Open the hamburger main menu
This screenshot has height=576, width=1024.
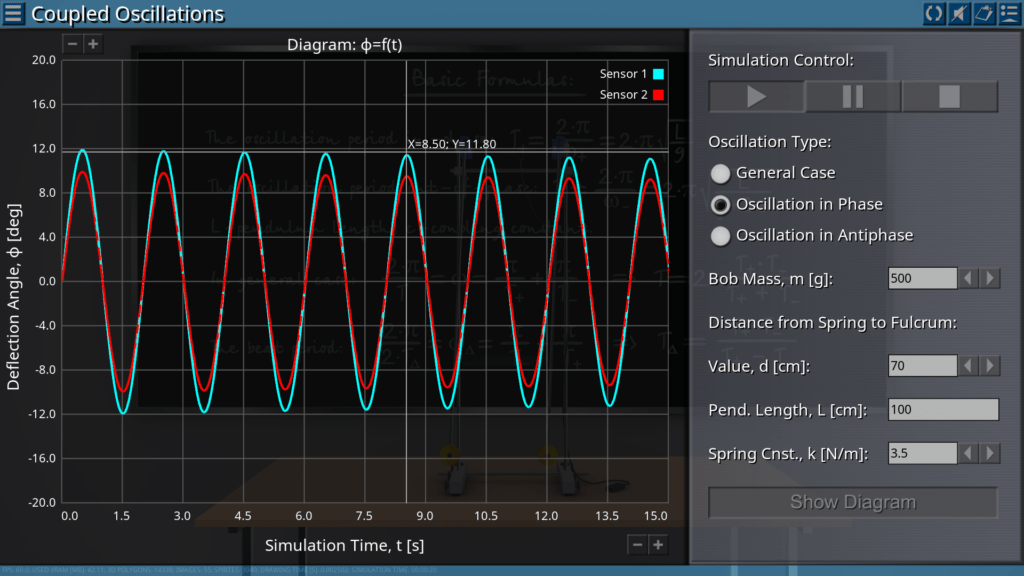pos(14,14)
